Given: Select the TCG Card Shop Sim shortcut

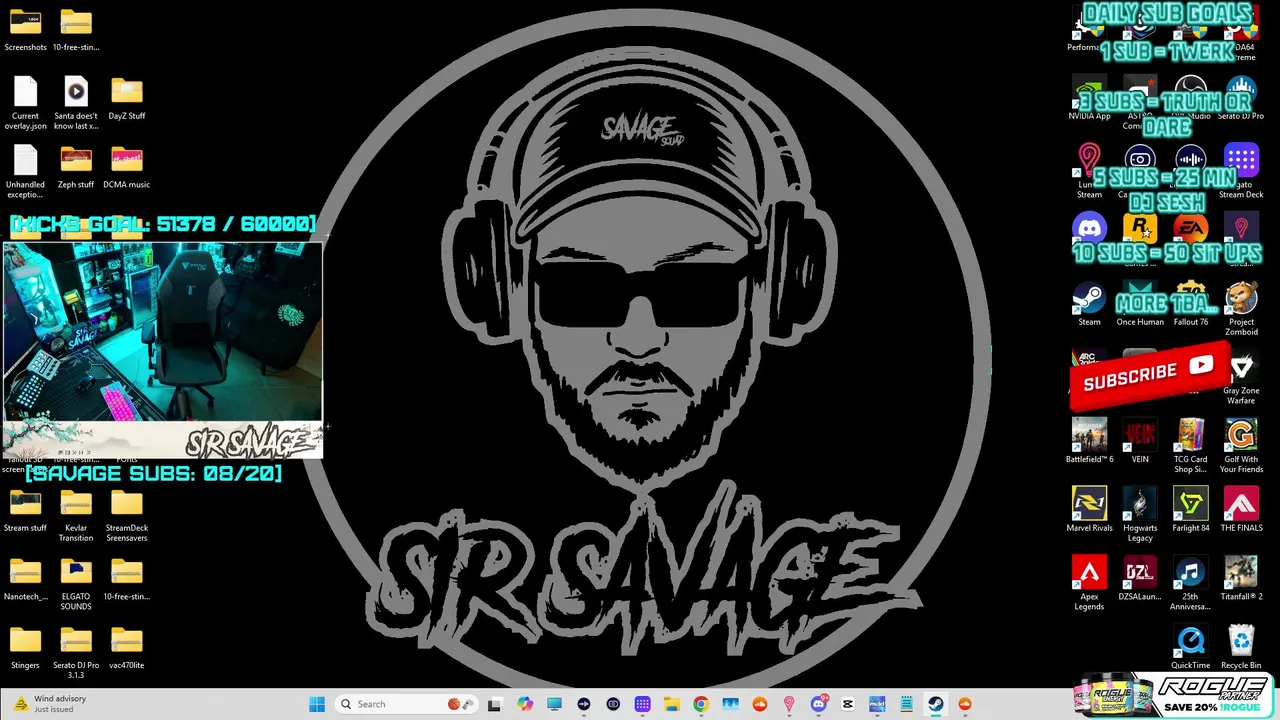Looking at the screenshot, I should (x=1190, y=447).
